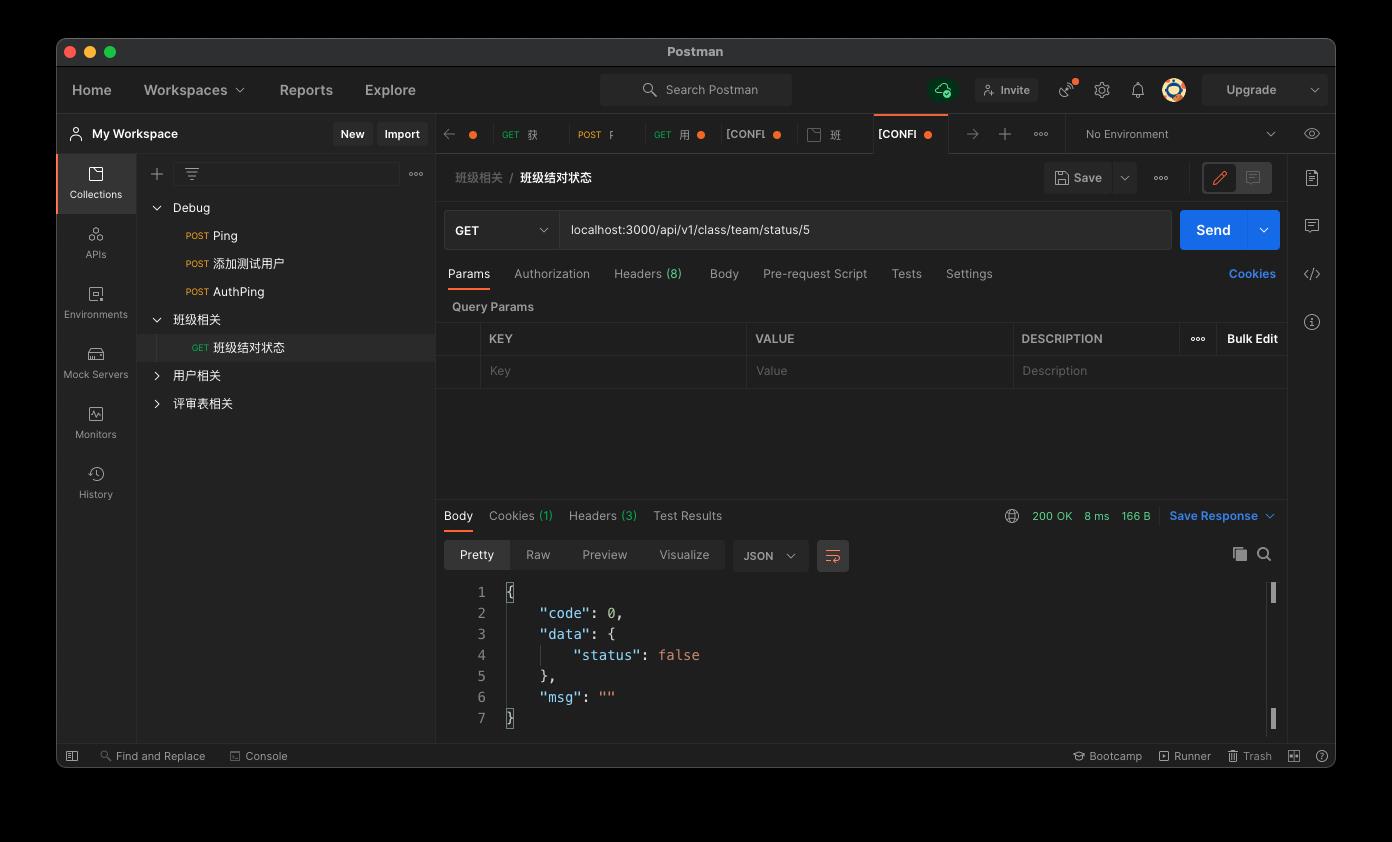Open the Collections sidebar panel
The image size is (1392, 842).
point(96,183)
